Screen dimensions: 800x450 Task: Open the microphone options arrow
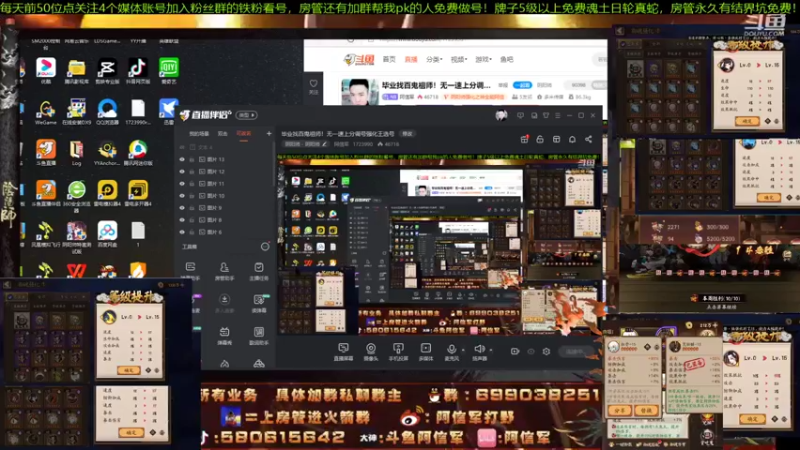pos(463,350)
